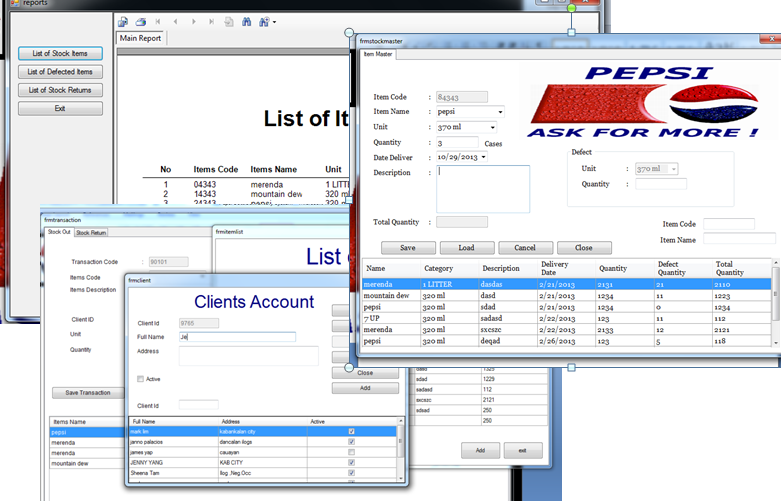This screenshot has width=781, height=501.
Task: Click the clients grid vertical scrollbar
Action: [x=400, y=450]
